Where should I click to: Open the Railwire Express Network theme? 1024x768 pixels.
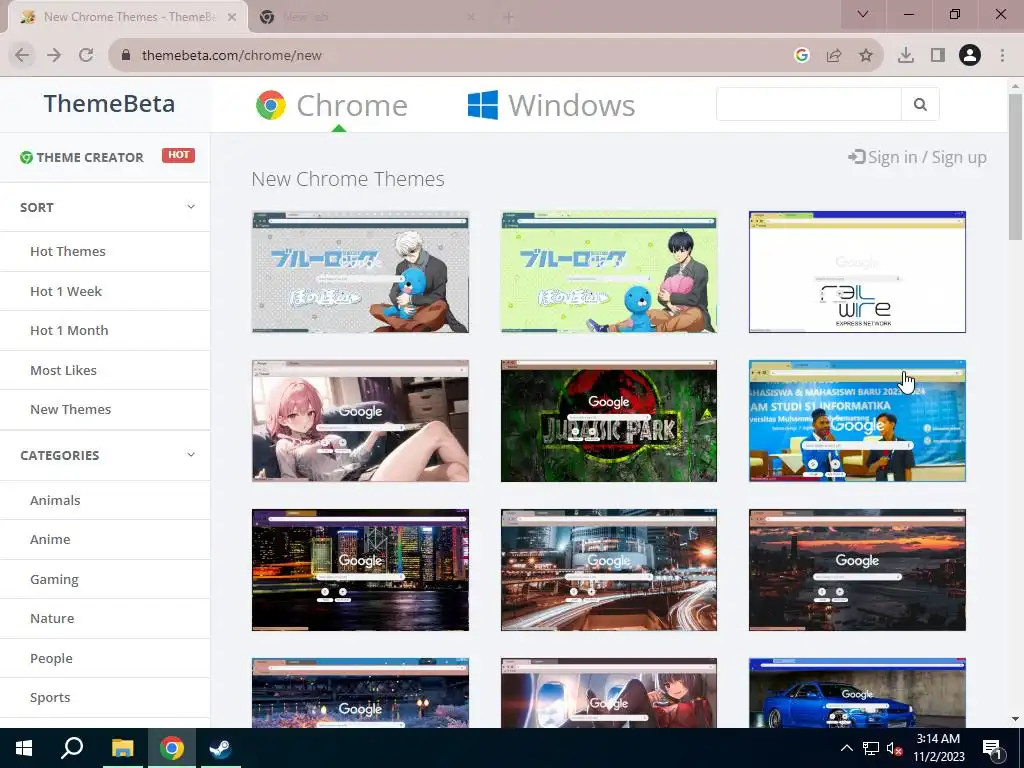point(857,272)
